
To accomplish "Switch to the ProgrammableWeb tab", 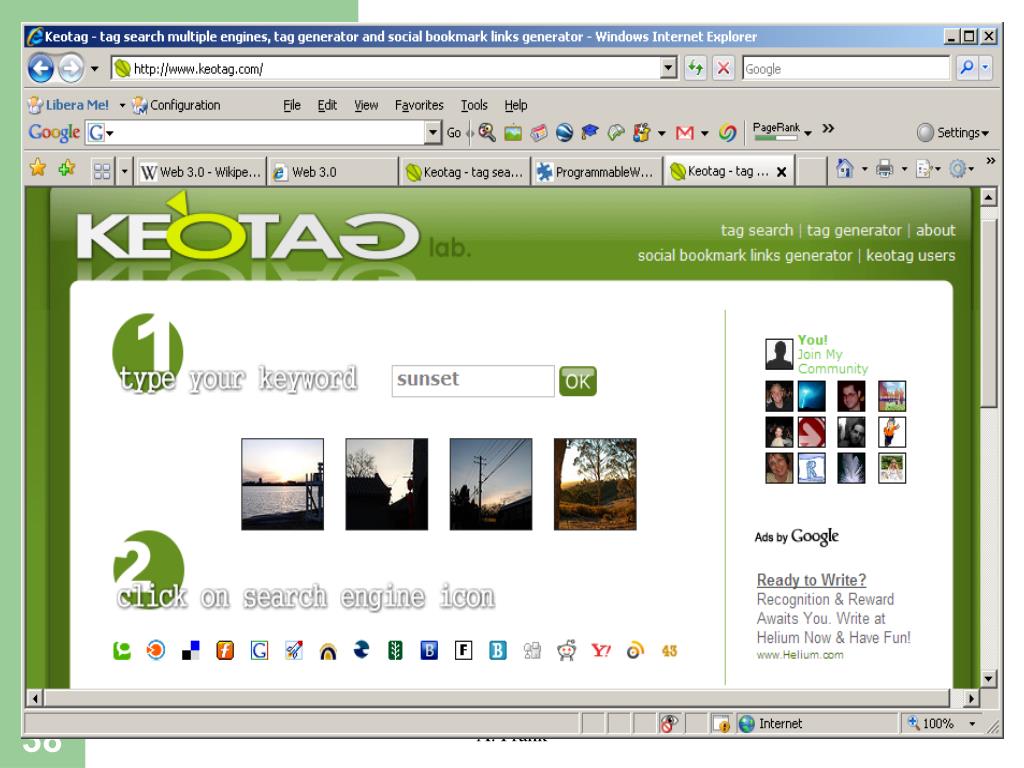I will click(596, 172).
